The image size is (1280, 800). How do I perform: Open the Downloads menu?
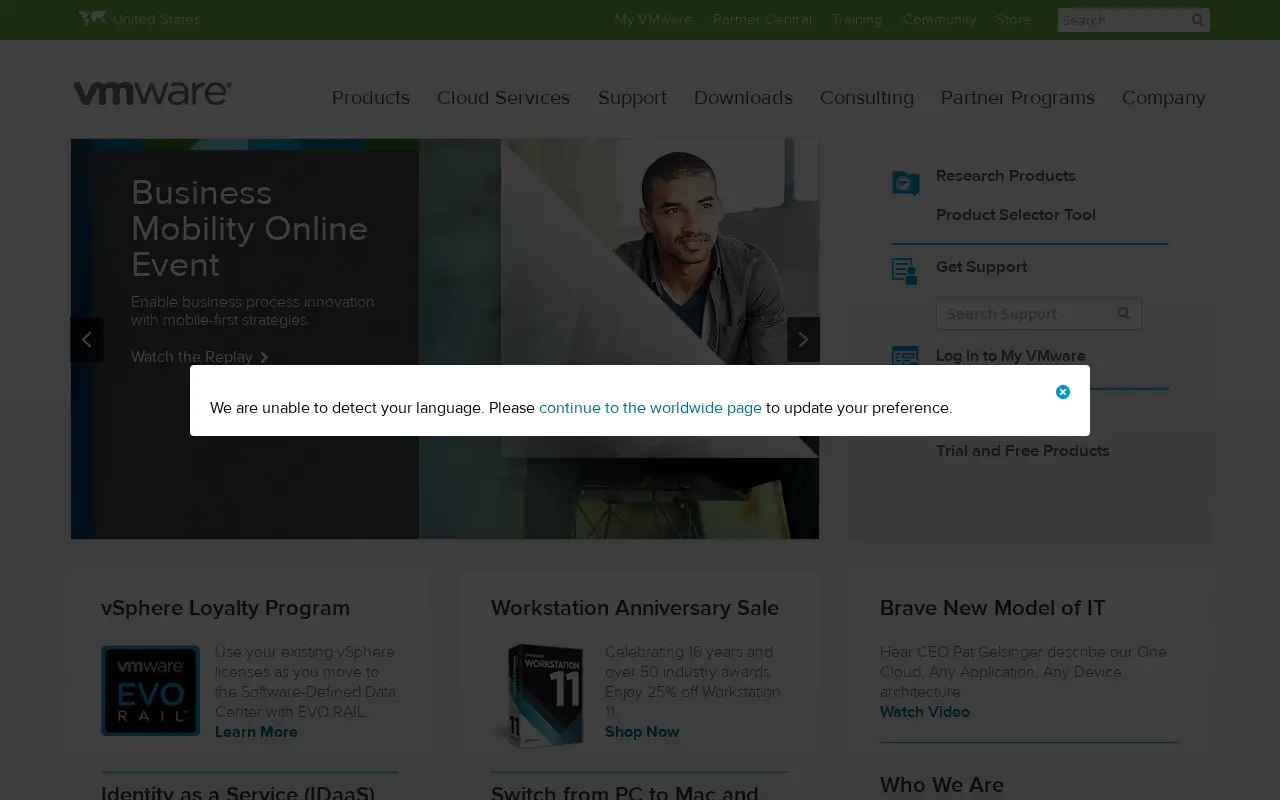[x=743, y=97]
